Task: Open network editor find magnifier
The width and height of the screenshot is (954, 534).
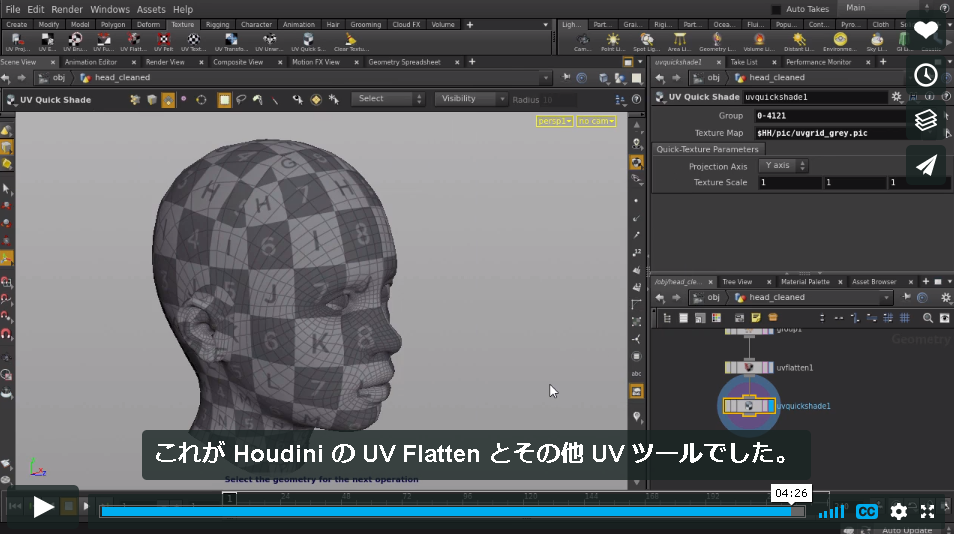Action: click(x=928, y=318)
